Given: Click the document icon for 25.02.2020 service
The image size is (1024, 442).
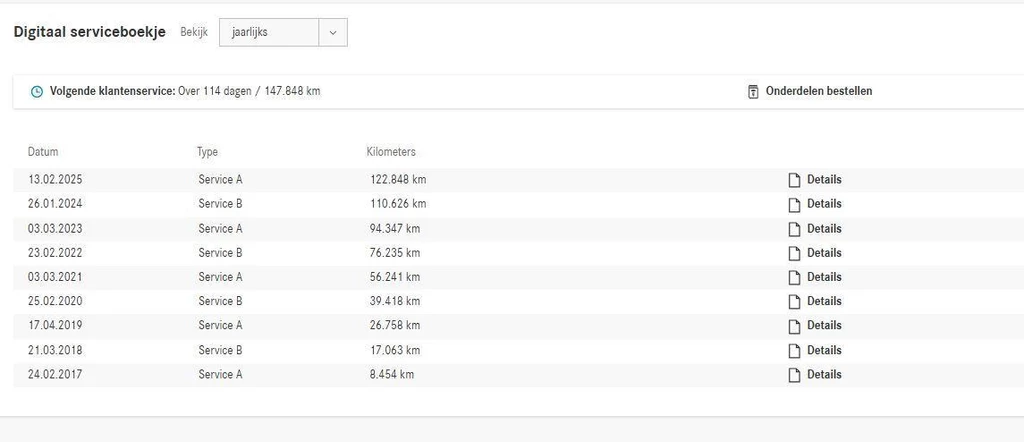Looking at the screenshot, I should tap(794, 301).
